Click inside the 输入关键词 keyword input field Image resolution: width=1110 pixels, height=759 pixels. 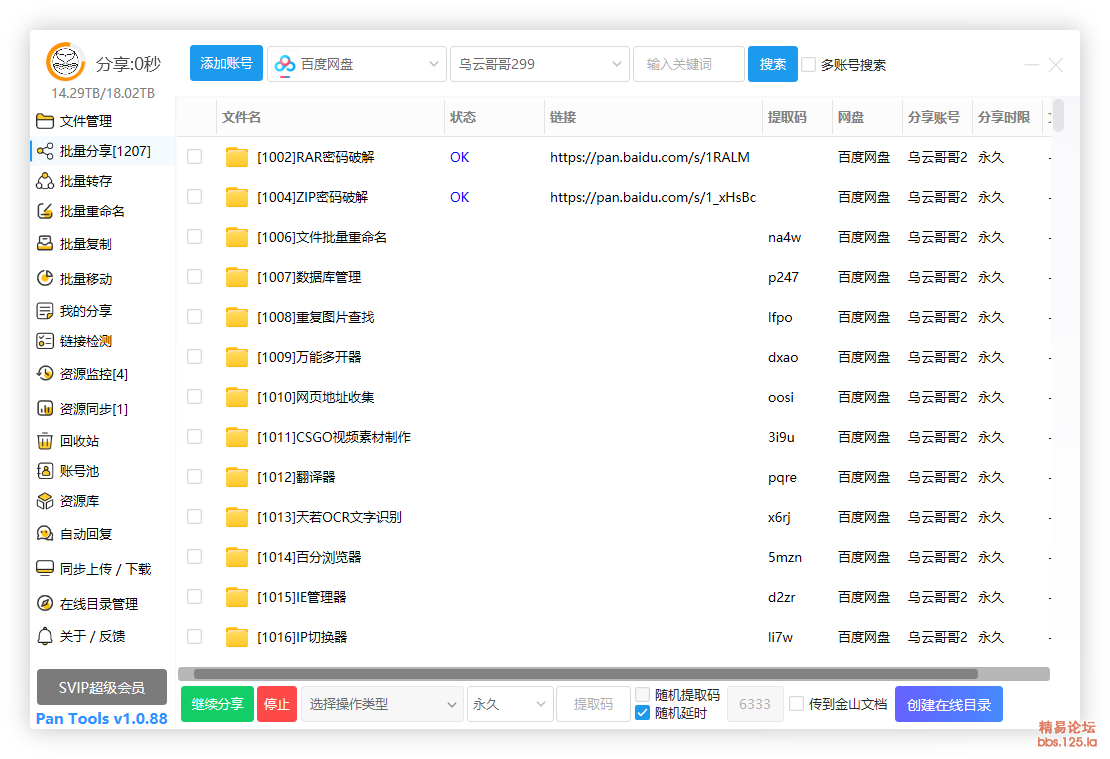[x=688, y=64]
